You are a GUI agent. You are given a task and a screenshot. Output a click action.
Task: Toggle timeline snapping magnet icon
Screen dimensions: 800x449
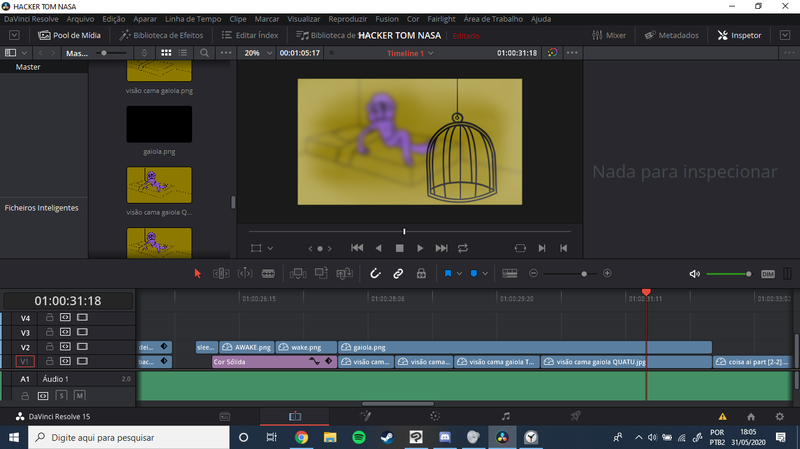pos(375,273)
